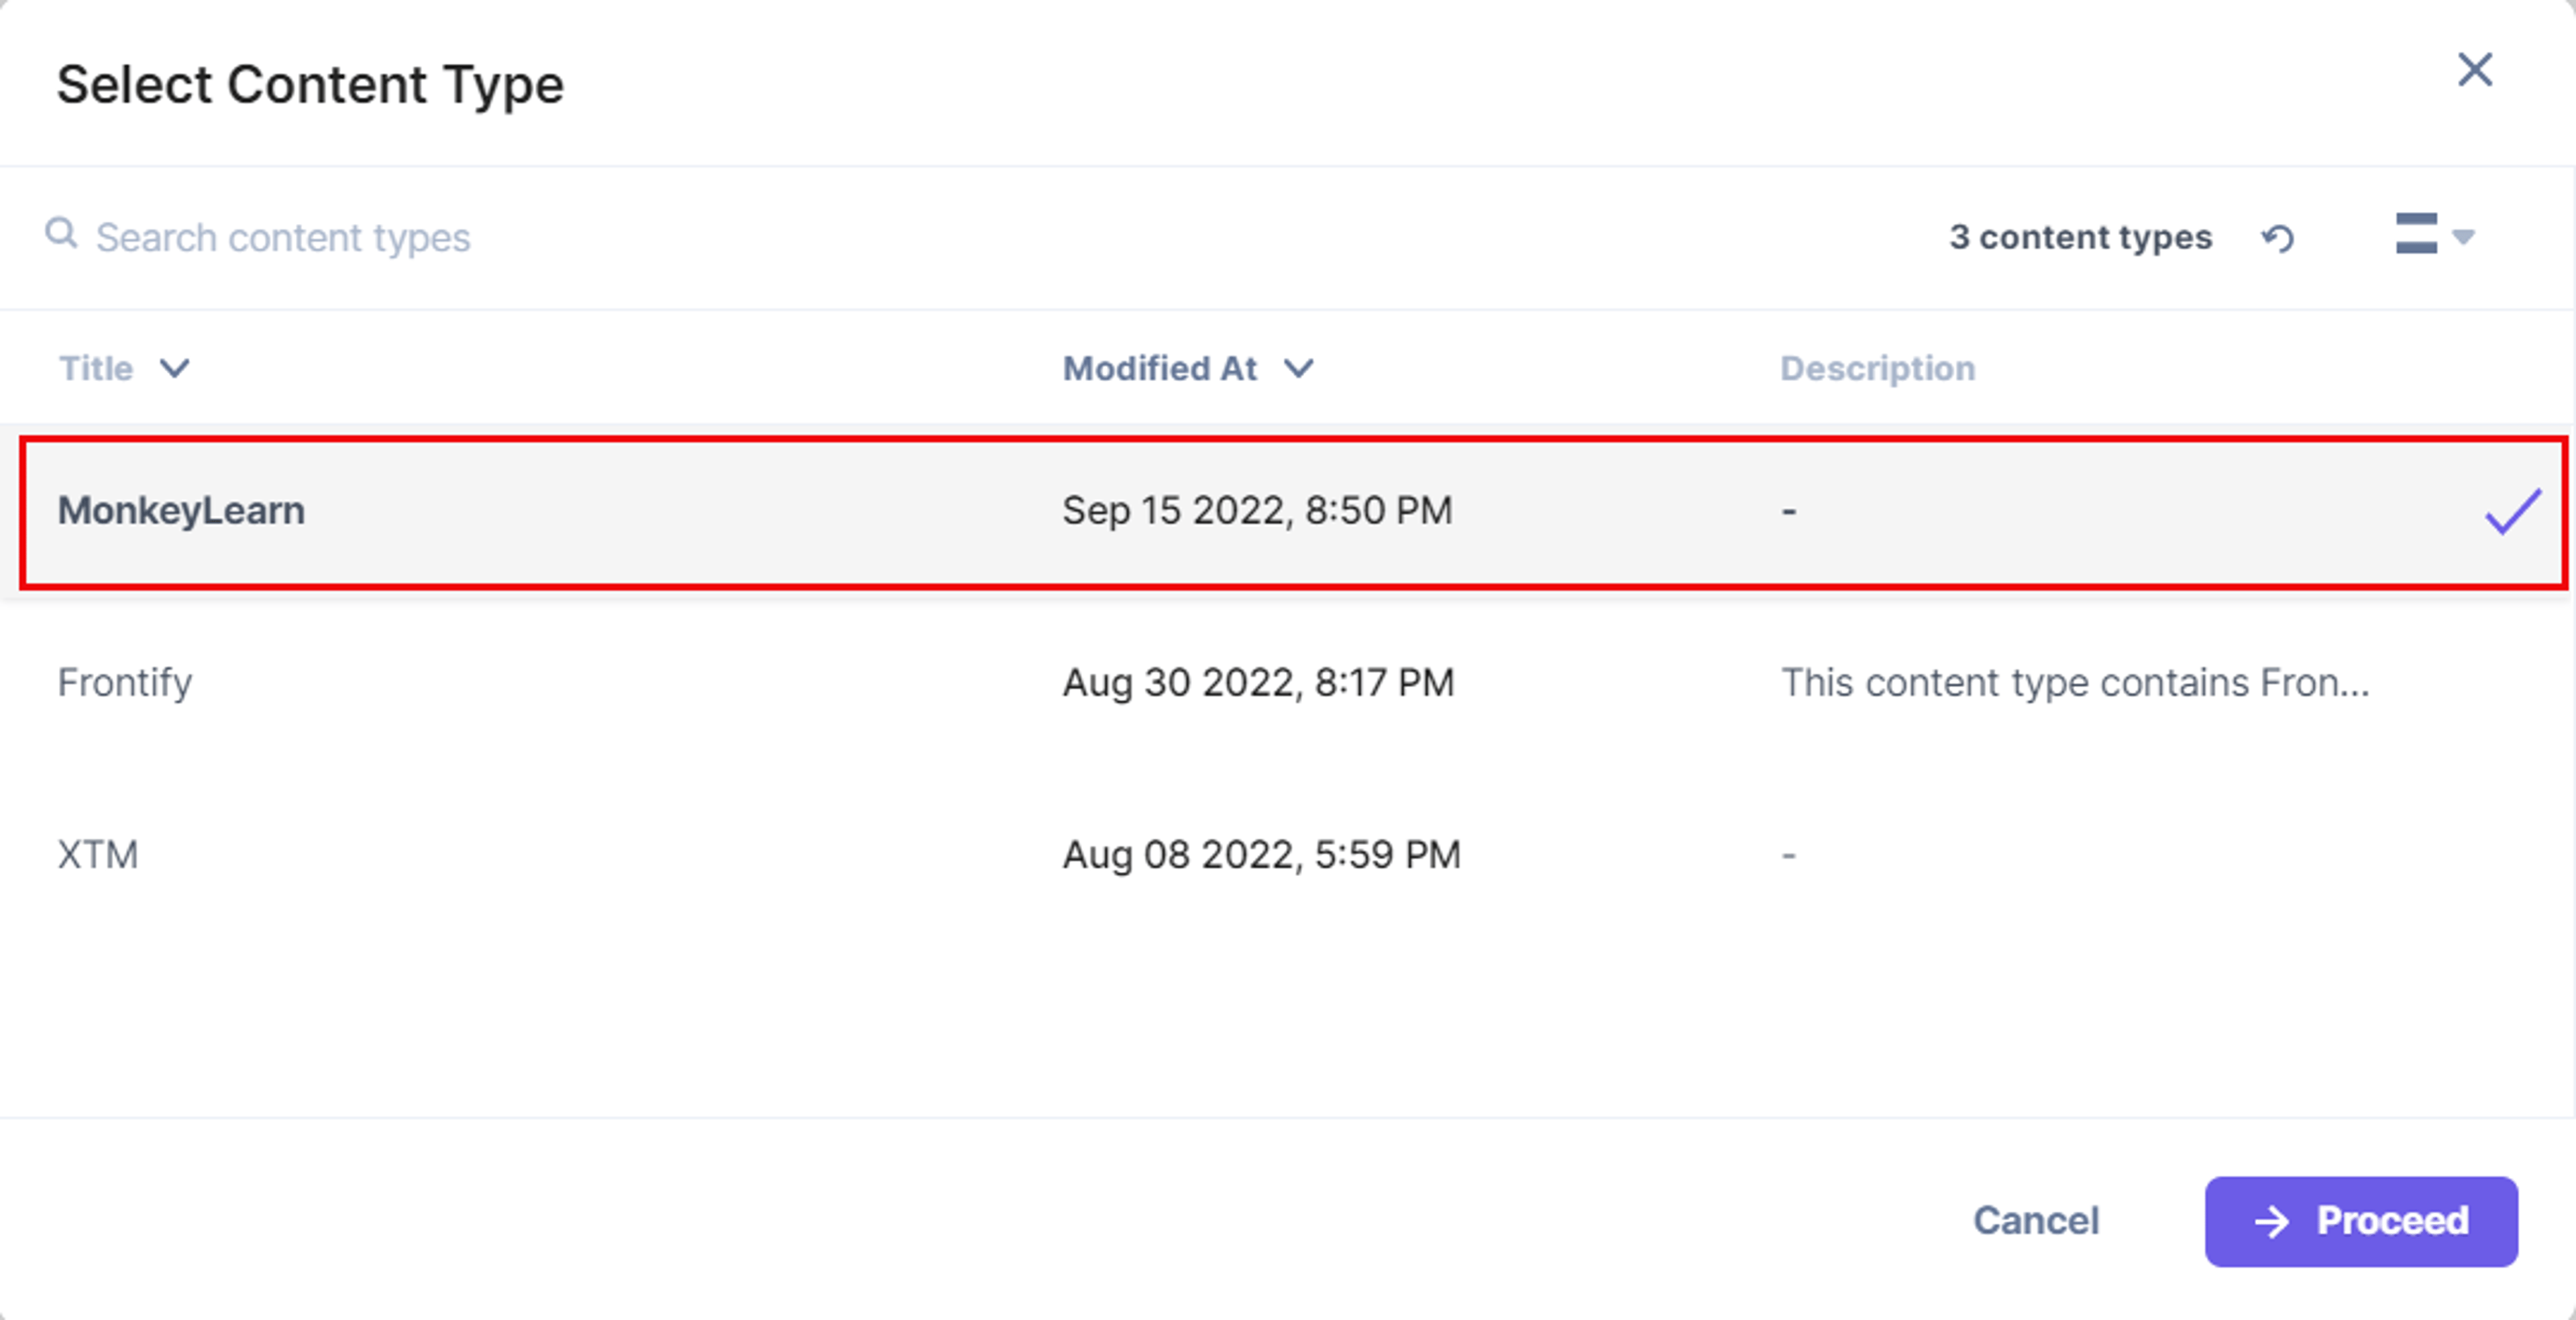Focus the Search content types field
2576x1320 pixels.
click(283, 238)
